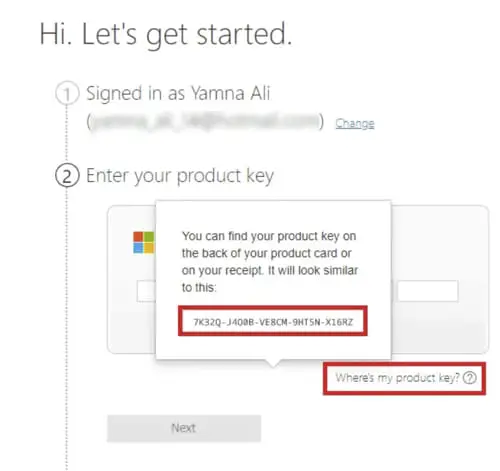Click the sample product key 7K32Q-J4Q0B text
Screen dimensions: 500x471
273,322
